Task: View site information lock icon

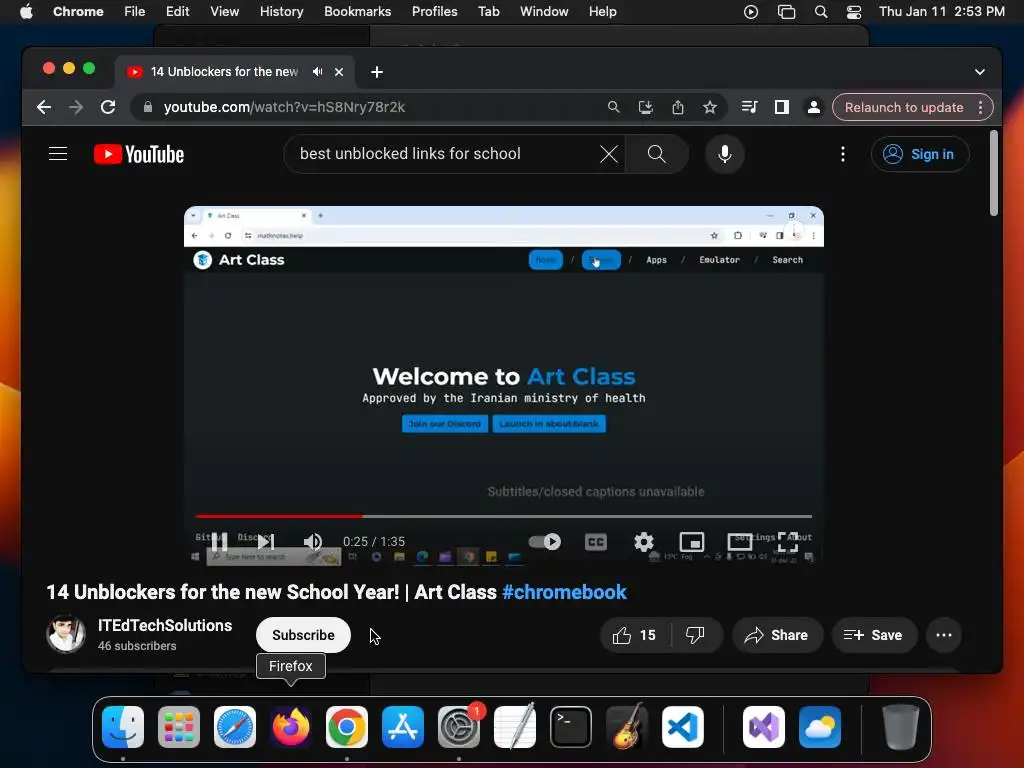Action: pos(148,107)
